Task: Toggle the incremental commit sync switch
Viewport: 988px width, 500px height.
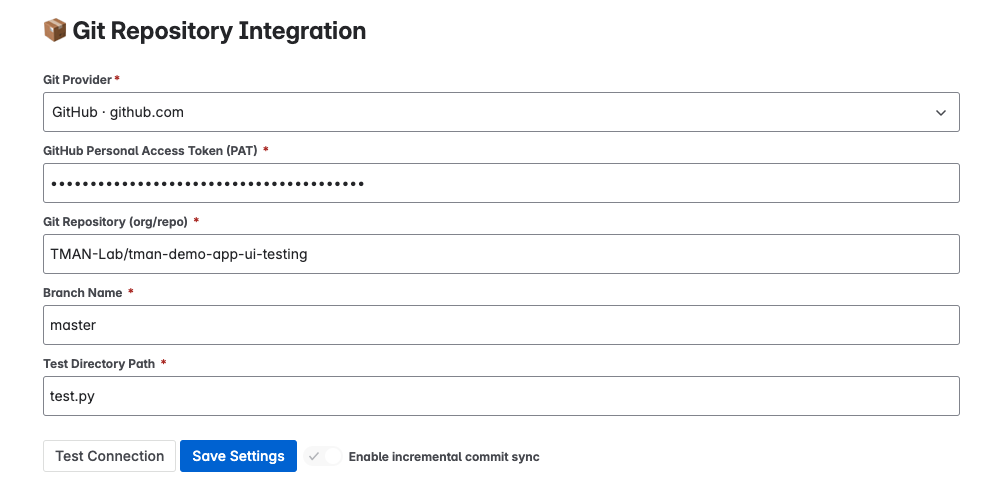Action: pyautogui.click(x=323, y=456)
